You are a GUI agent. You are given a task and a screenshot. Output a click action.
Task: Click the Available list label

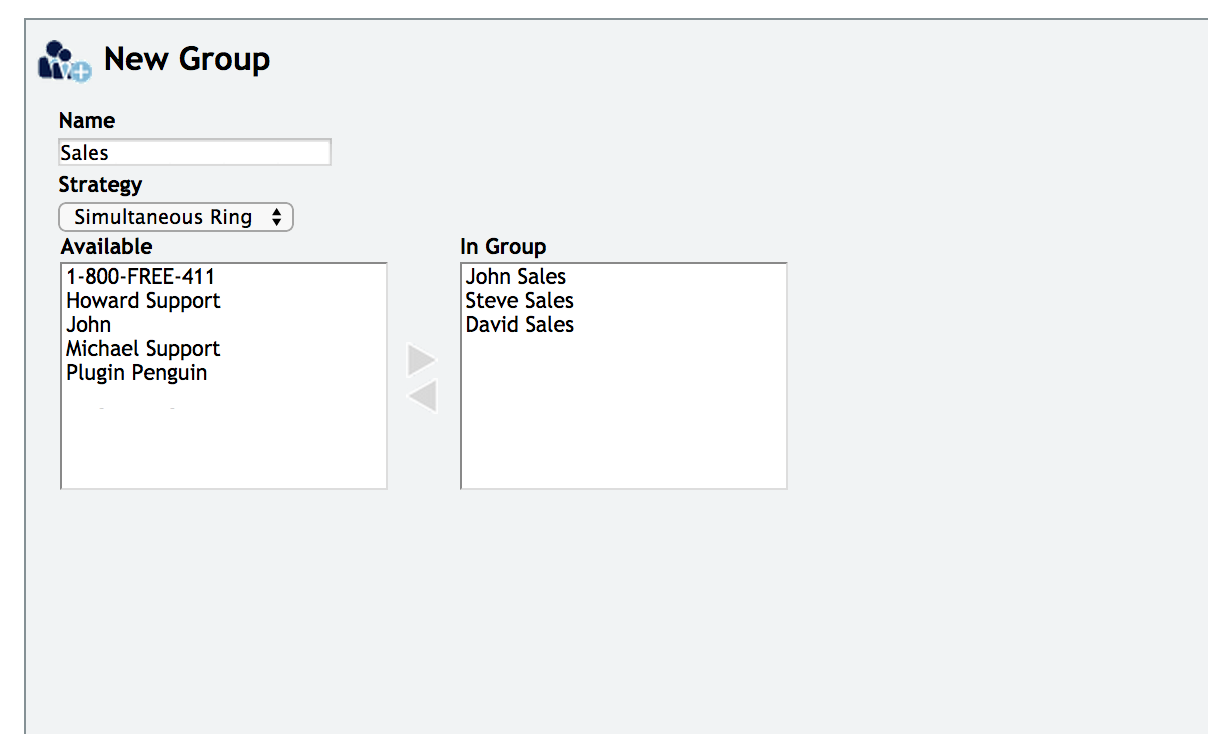coord(107,247)
